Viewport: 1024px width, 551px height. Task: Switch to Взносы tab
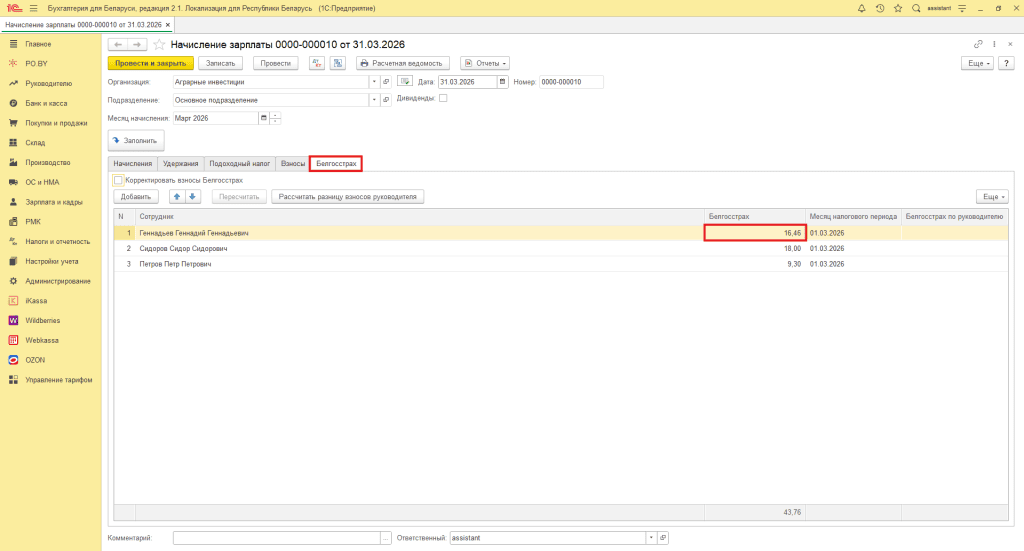point(293,164)
